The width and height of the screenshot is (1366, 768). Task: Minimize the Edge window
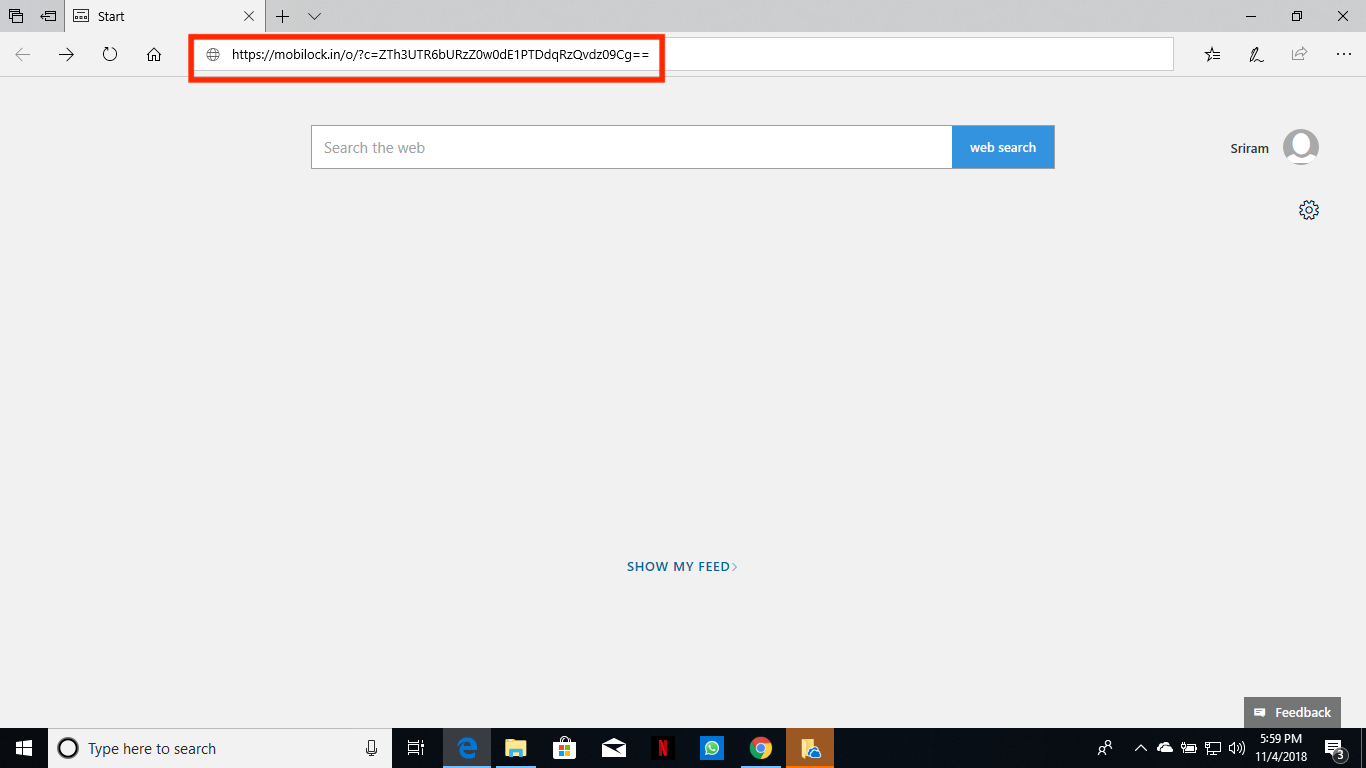point(1251,16)
